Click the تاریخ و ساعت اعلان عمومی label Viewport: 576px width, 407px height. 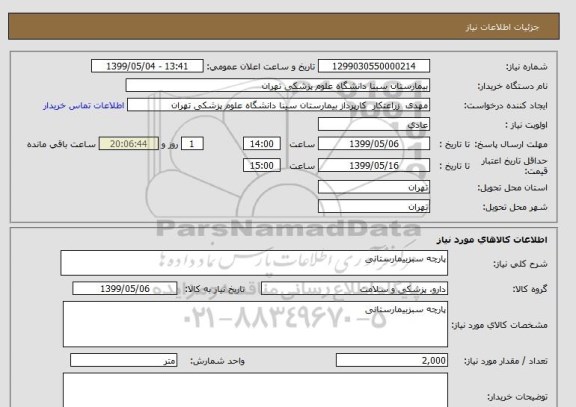click(261, 66)
